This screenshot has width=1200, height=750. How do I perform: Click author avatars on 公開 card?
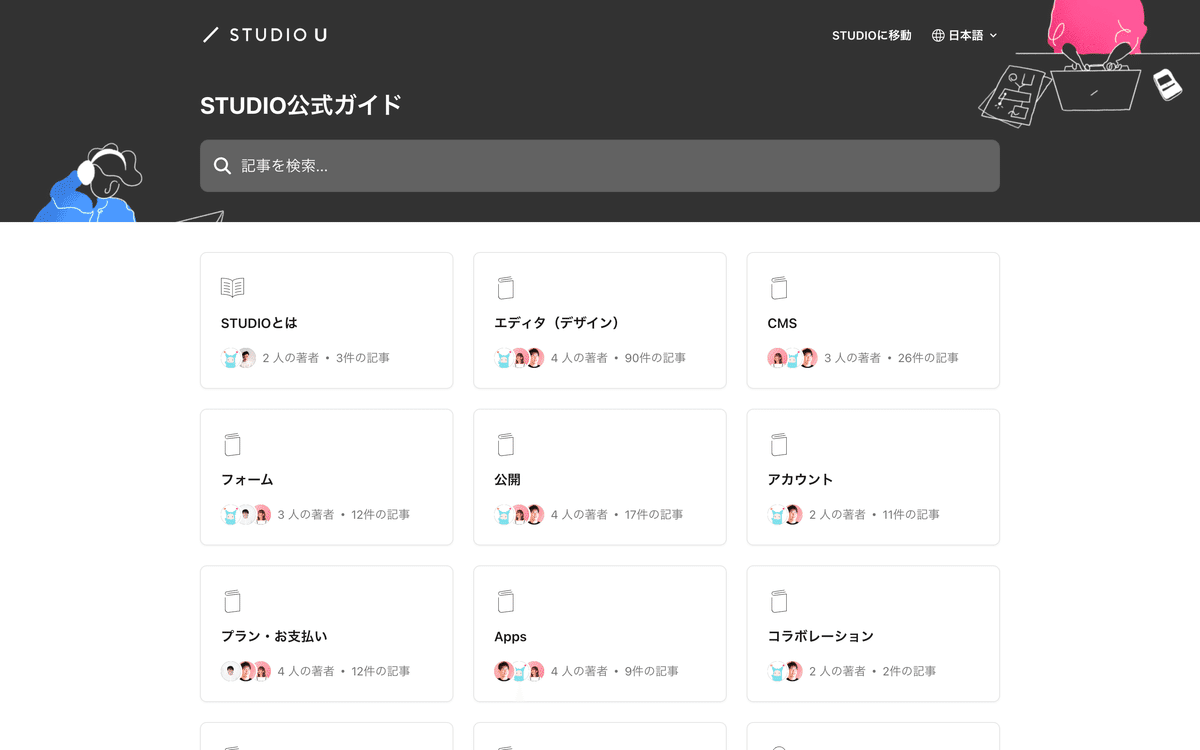pyautogui.click(x=519, y=515)
